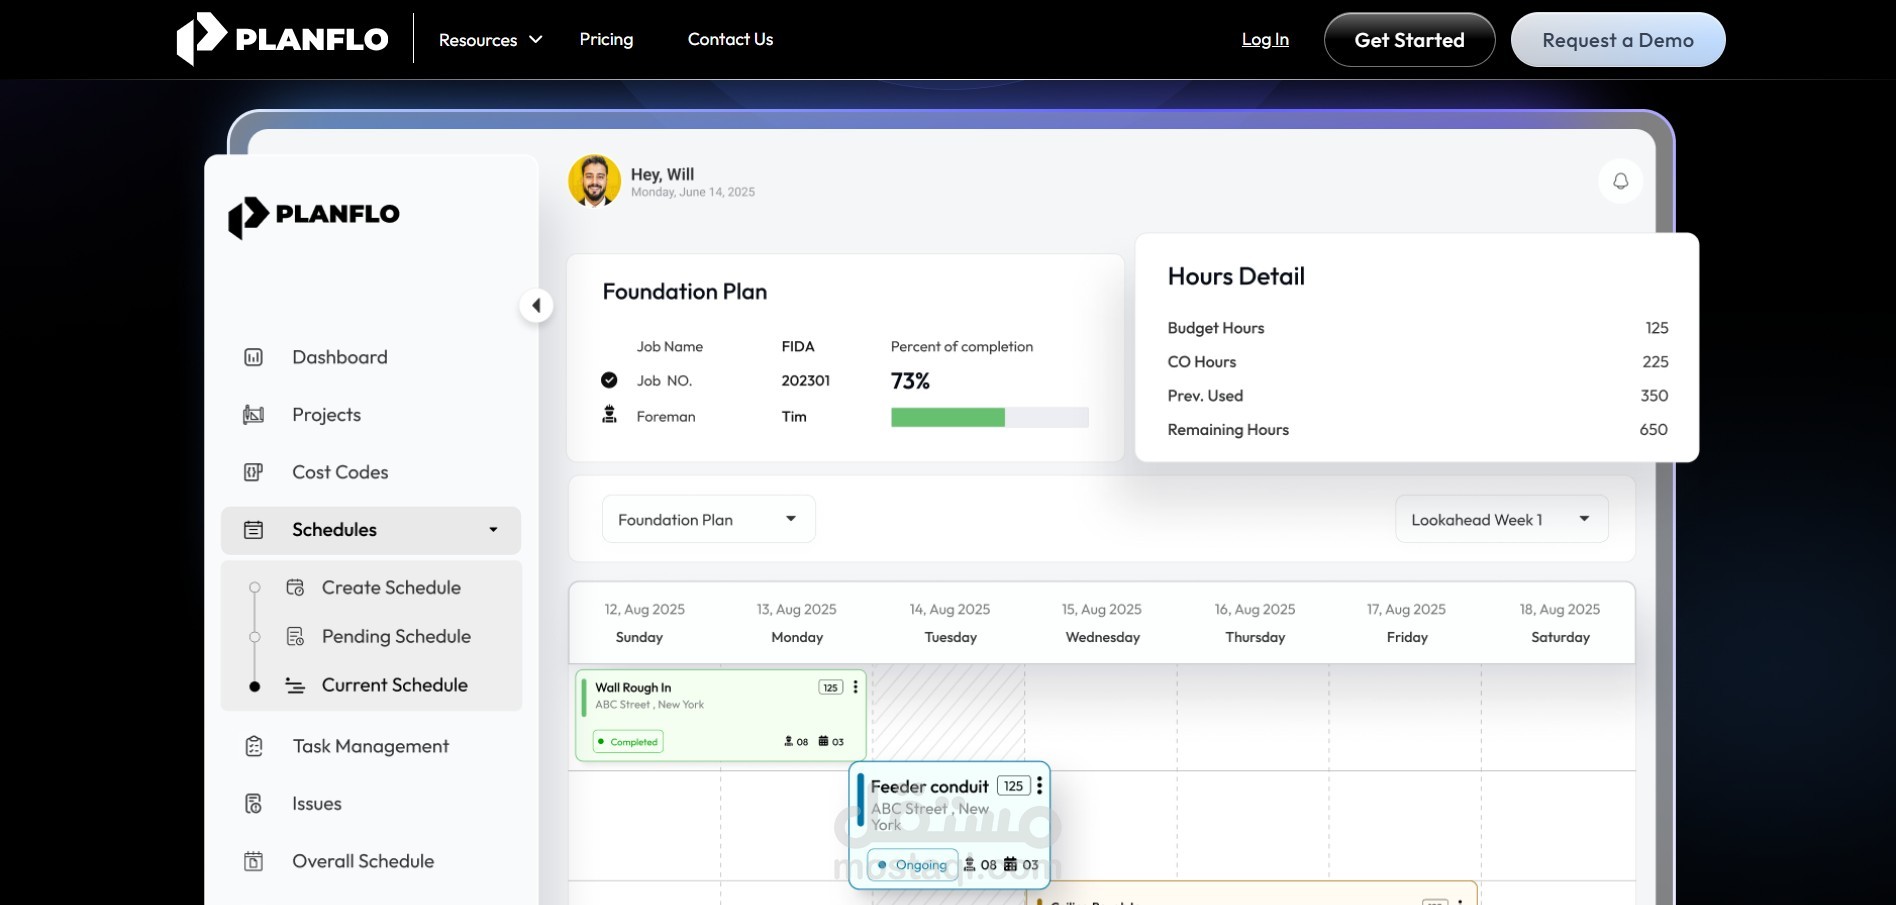Open Pending Schedule in the submenu
1896x905 pixels.
[396, 636]
